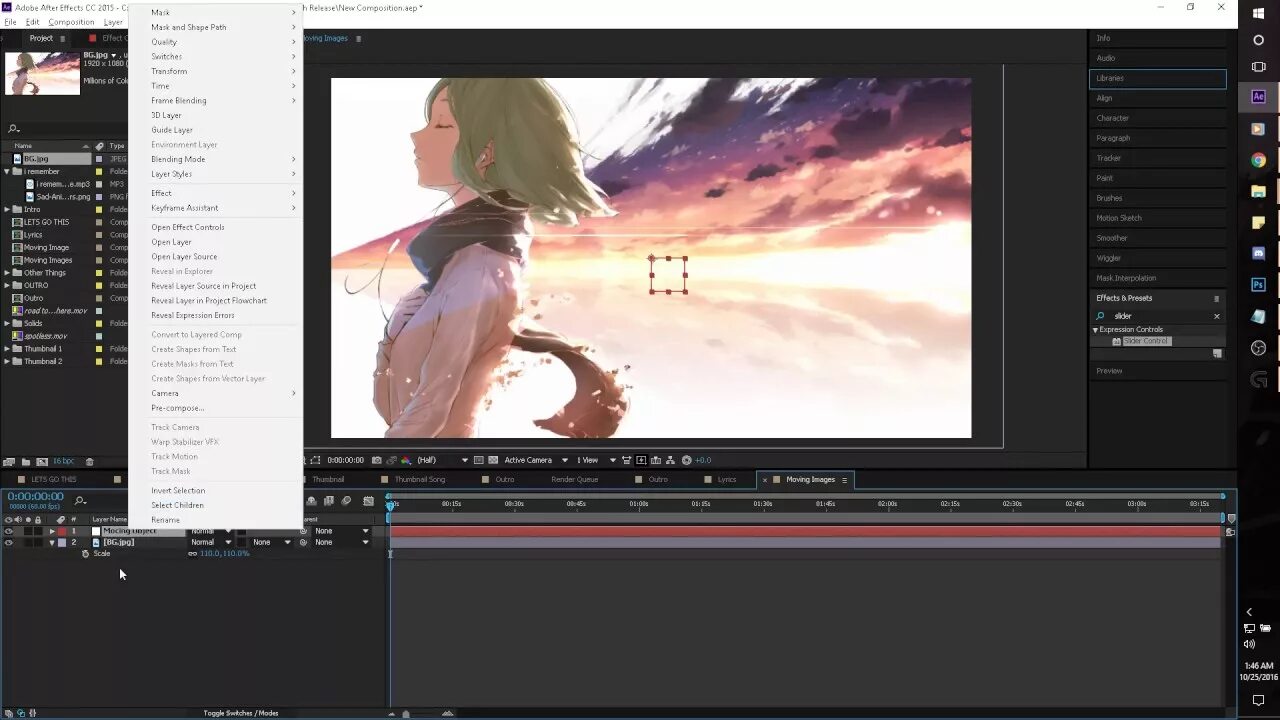The image size is (1280, 720).
Task: Expand the Thumbnail 1 folder
Action: click(7, 349)
